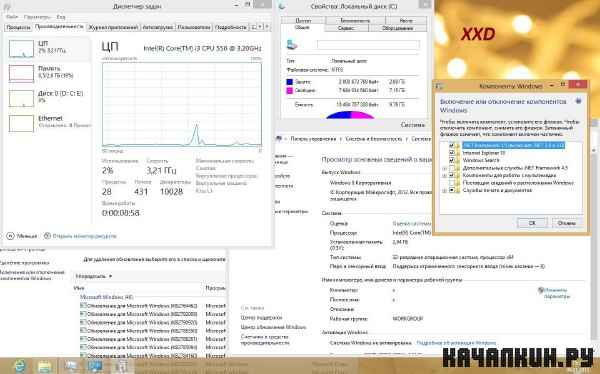Open File Explorer folder icon on taskbar
Viewport: 600px width, 374px height.
pyautogui.click(x=45, y=366)
